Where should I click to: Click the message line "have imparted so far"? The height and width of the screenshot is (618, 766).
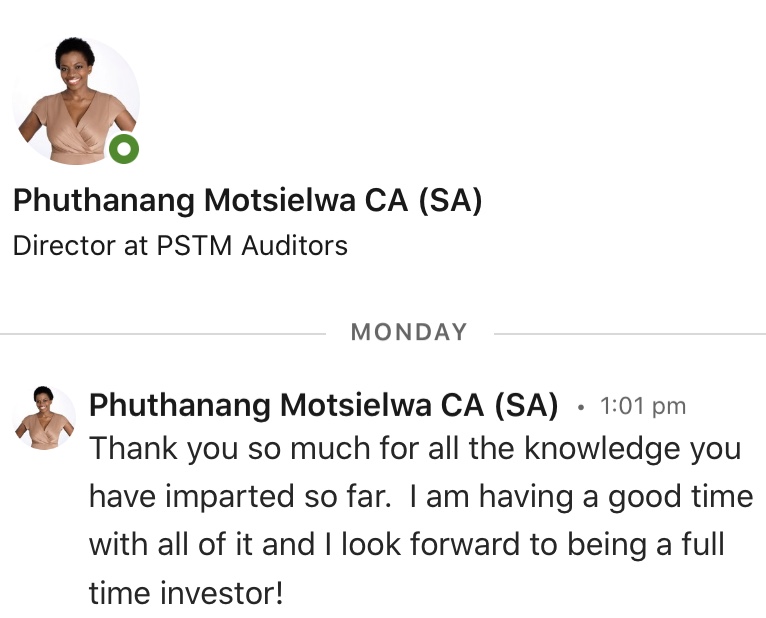pyautogui.click(x=421, y=496)
